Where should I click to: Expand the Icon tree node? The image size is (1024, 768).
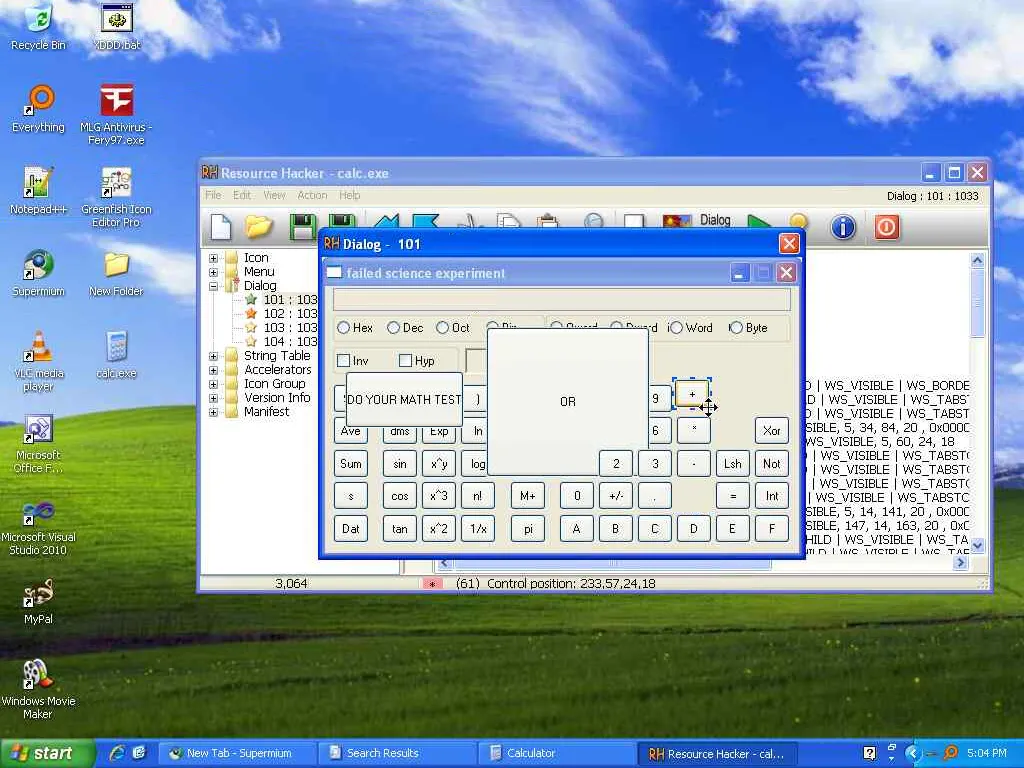tap(214, 258)
